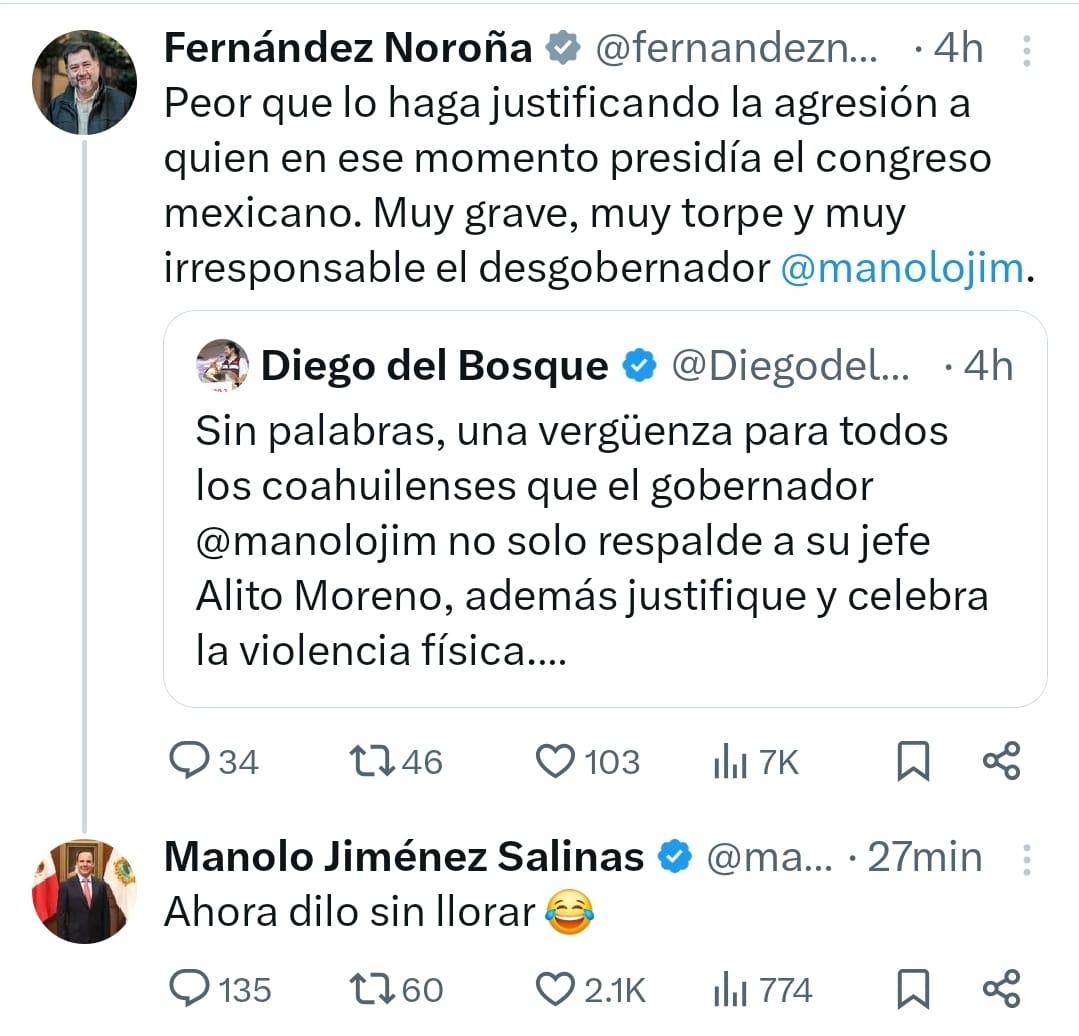Open more options for Manolo Jiménez's reply

point(1026,858)
